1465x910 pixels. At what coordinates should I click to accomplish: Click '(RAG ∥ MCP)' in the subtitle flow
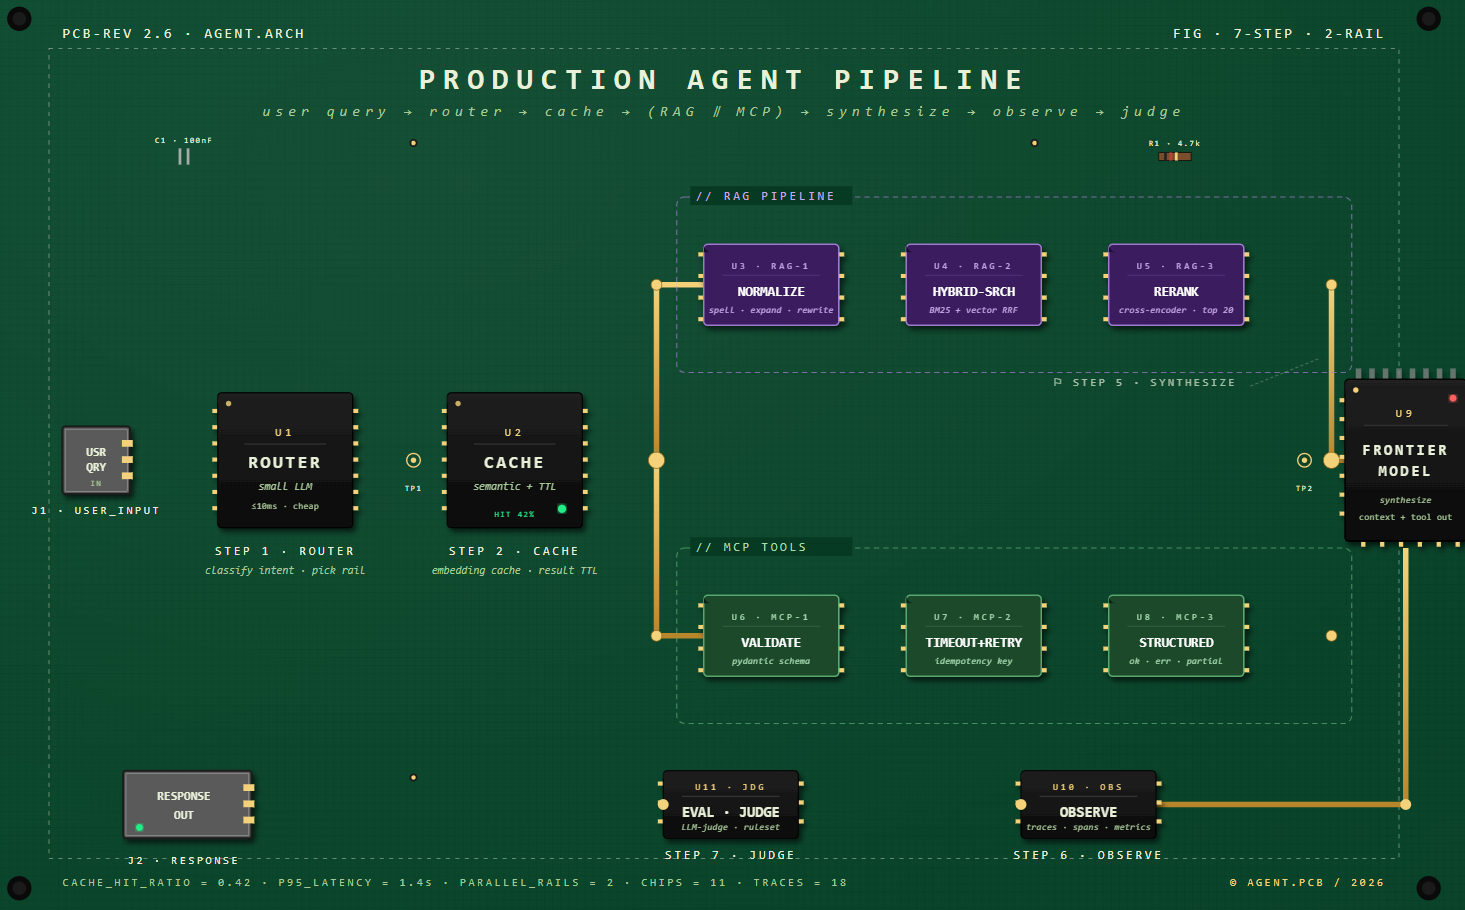pos(716,112)
